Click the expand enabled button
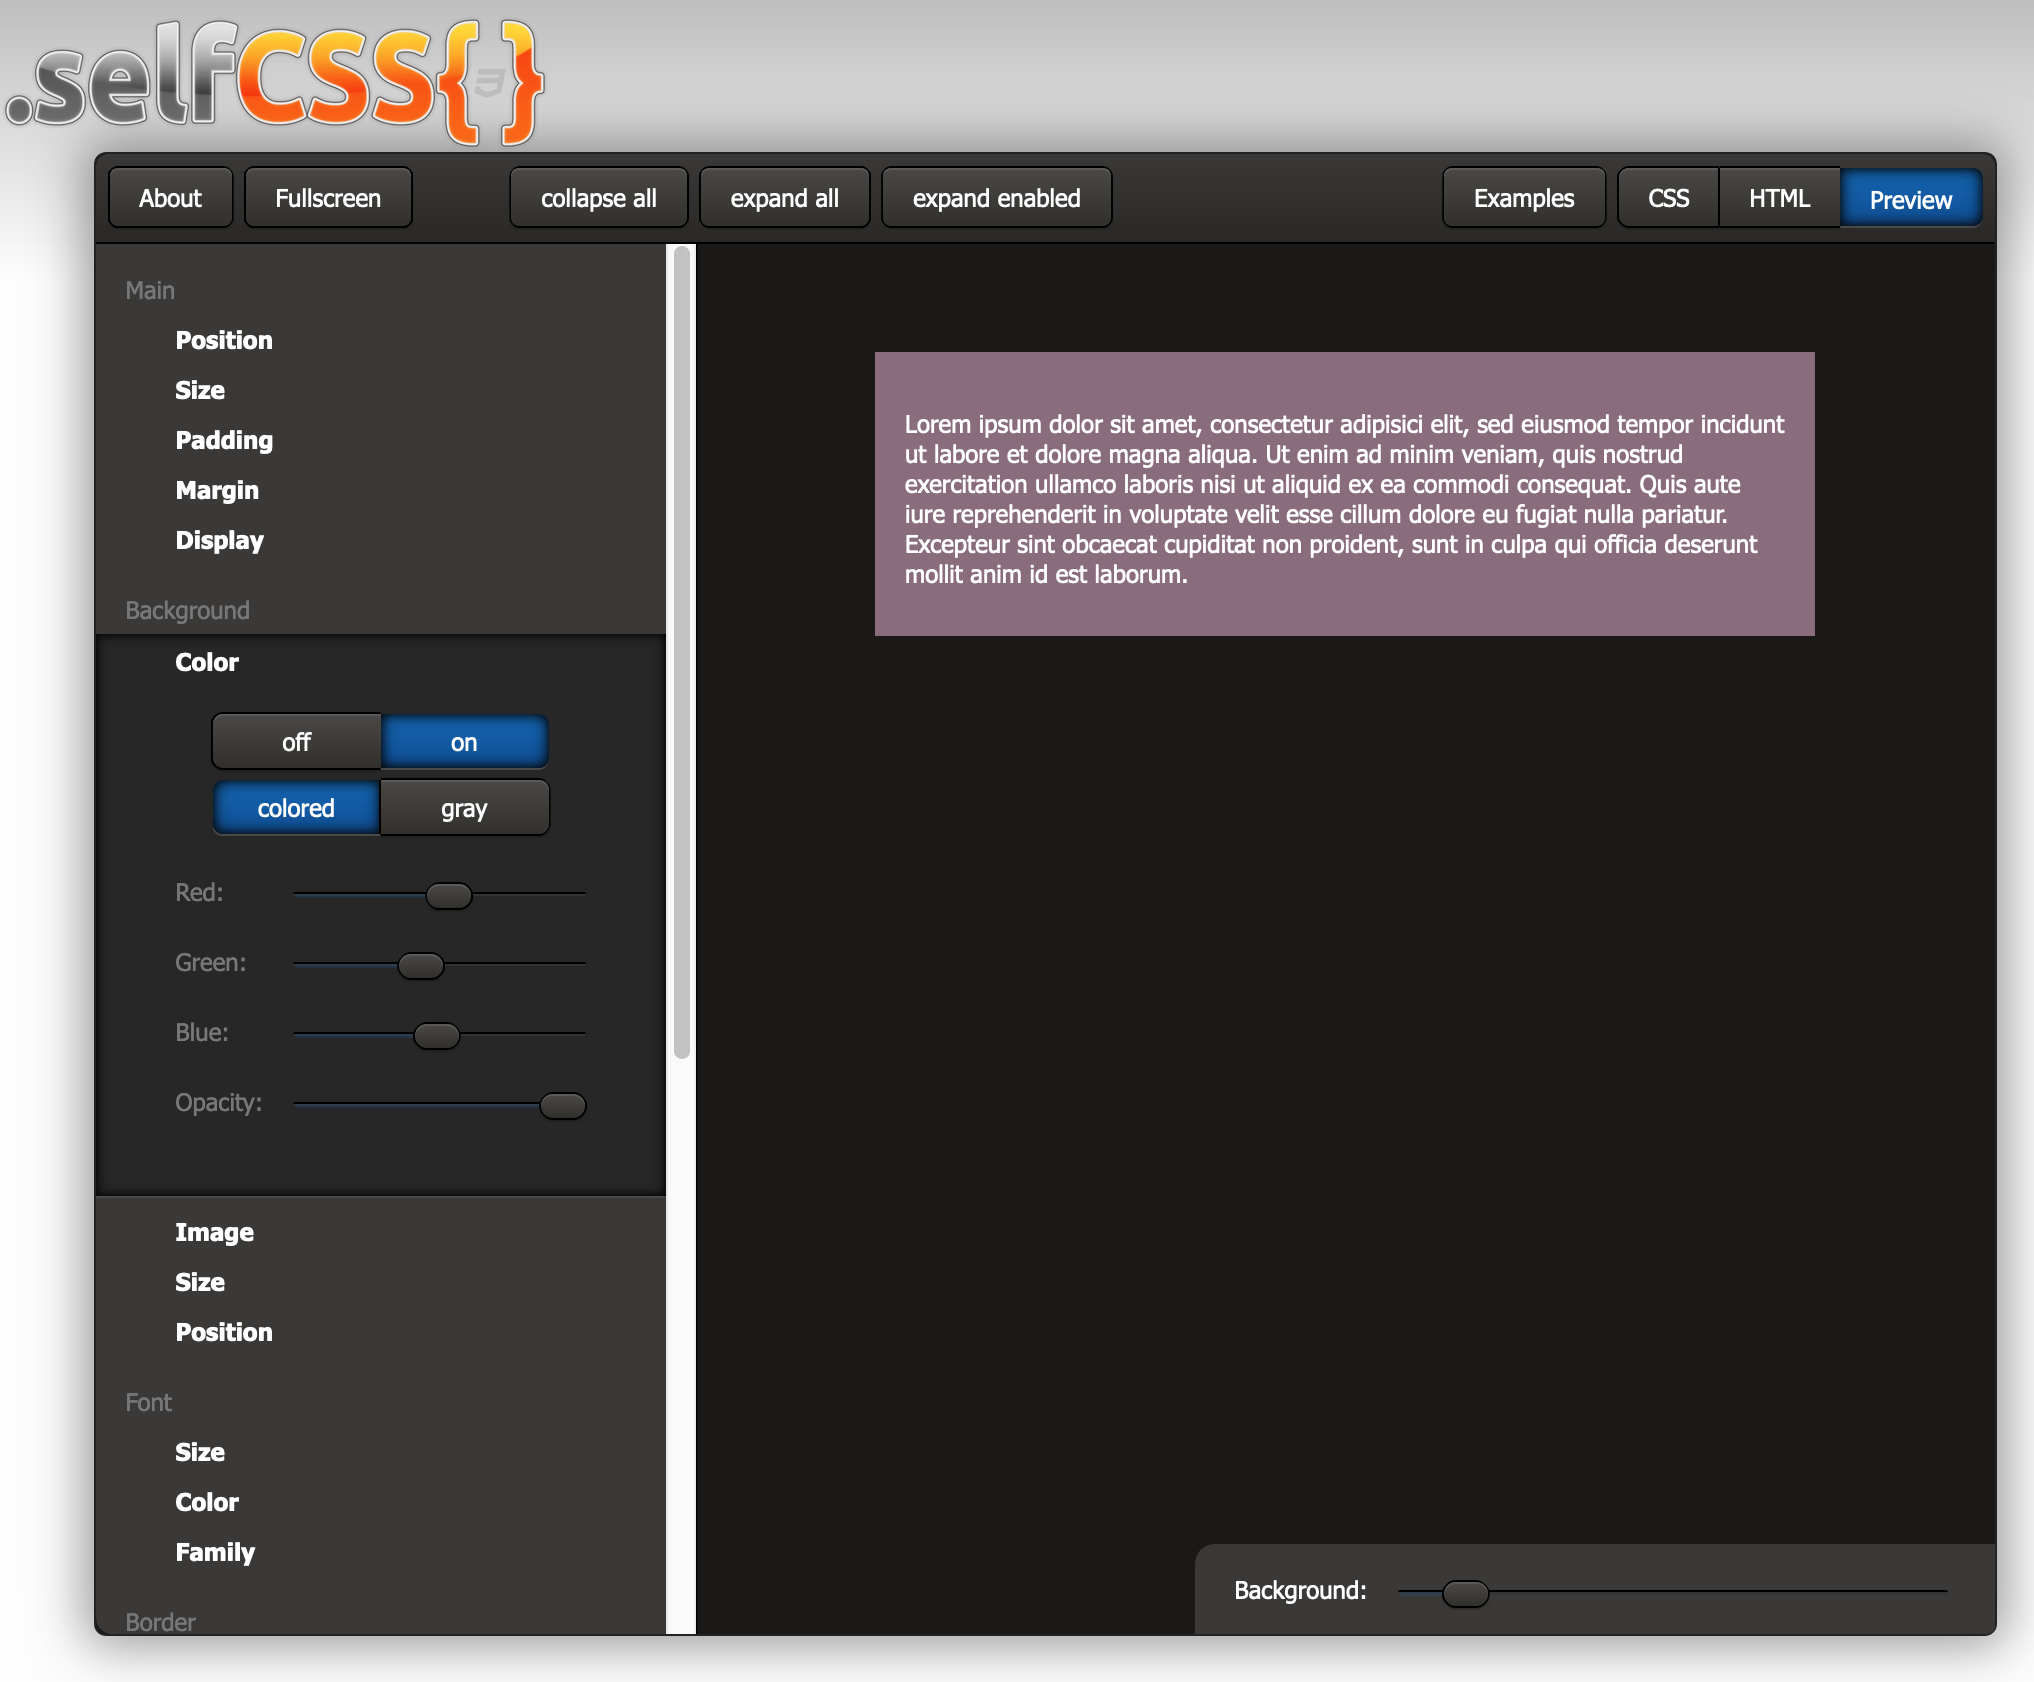 [x=996, y=198]
